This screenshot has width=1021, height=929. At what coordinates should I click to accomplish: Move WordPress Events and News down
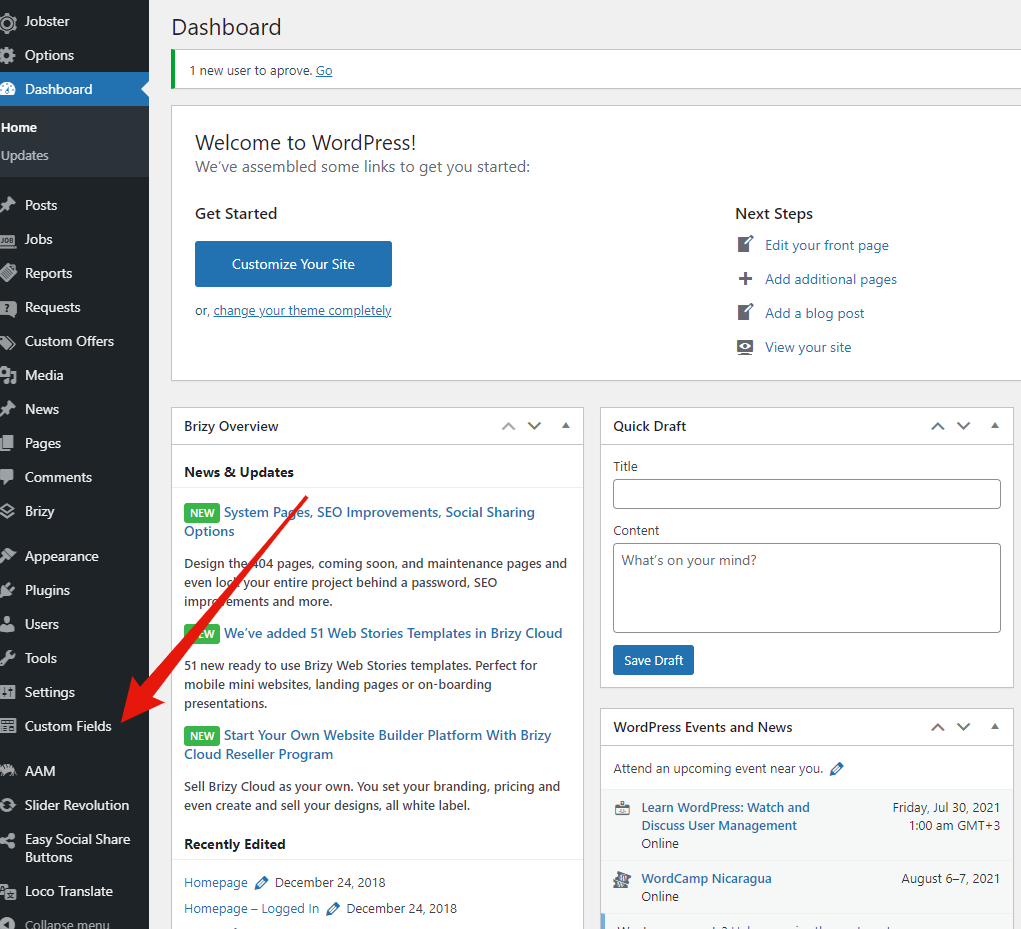coord(964,727)
